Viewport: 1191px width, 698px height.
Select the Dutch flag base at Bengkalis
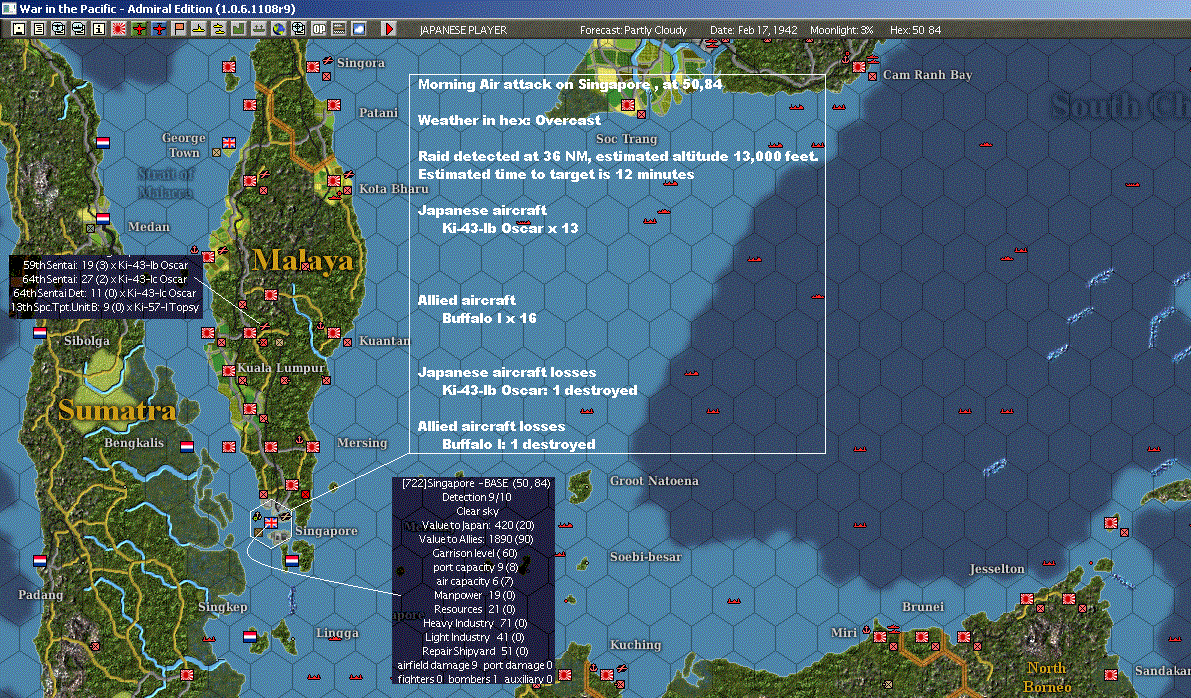[x=186, y=447]
